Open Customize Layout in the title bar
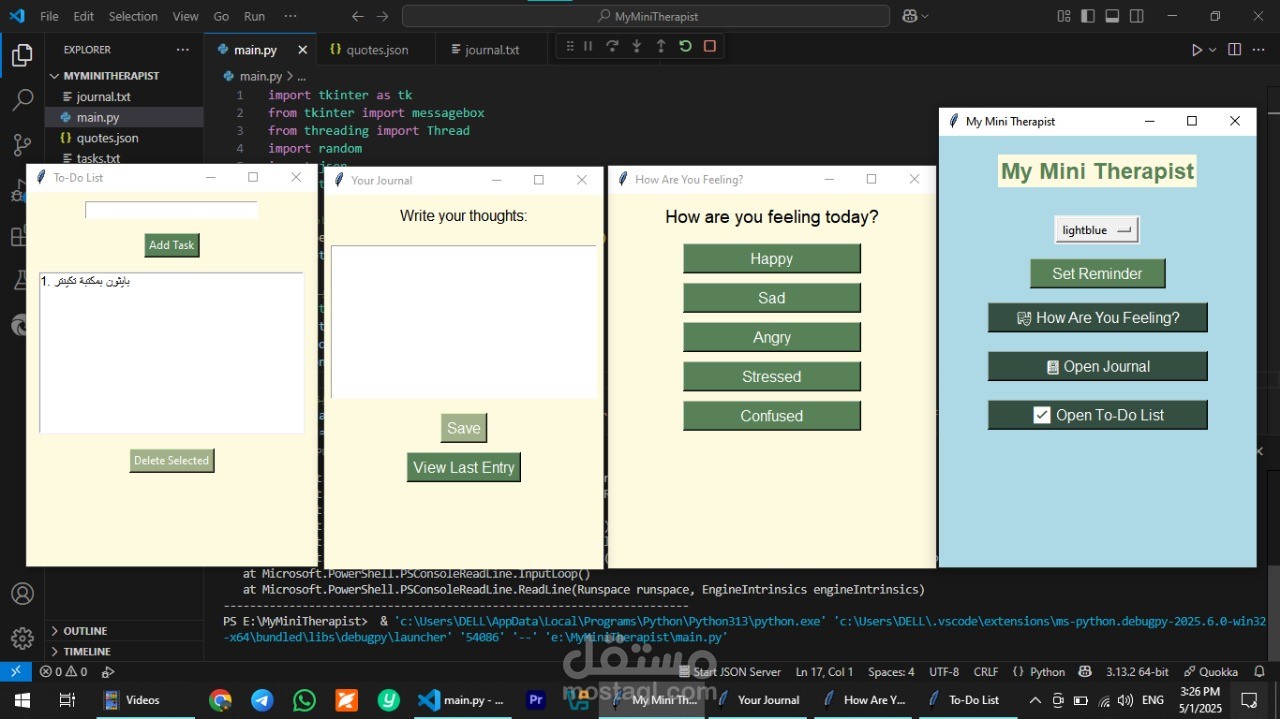The height and width of the screenshot is (719, 1280). pyautogui.click(x=1064, y=16)
